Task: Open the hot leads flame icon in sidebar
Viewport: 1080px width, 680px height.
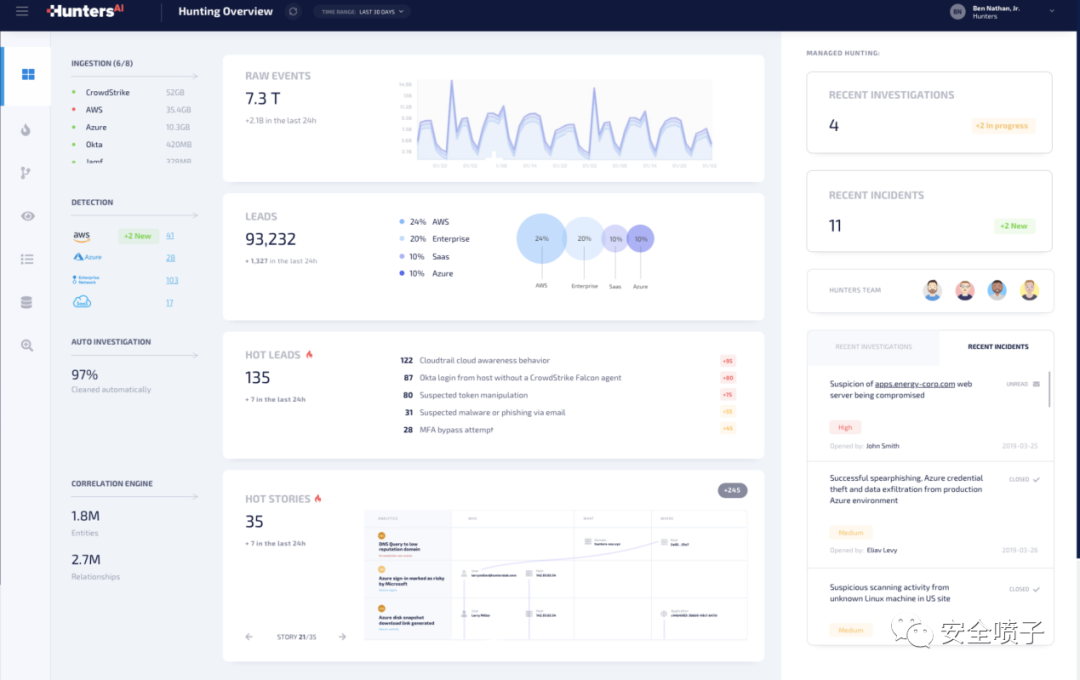Action: tap(26, 130)
